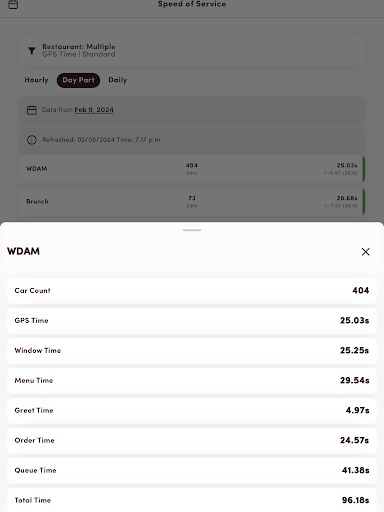Image resolution: width=384 pixels, height=512 pixels.
Task: Tap the GPS Time row
Action: point(192,321)
